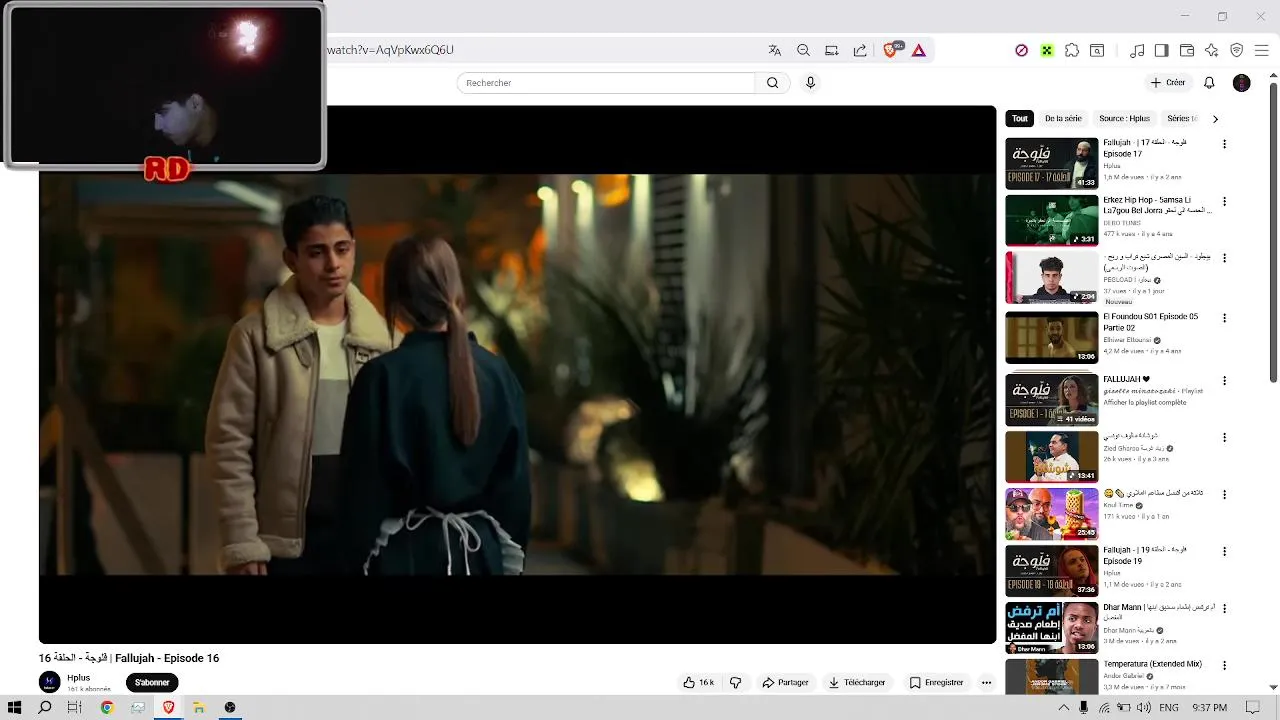Open Erkez Hip Hop Samsa video
This screenshot has width=1280, height=720.
coord(1051,220)
